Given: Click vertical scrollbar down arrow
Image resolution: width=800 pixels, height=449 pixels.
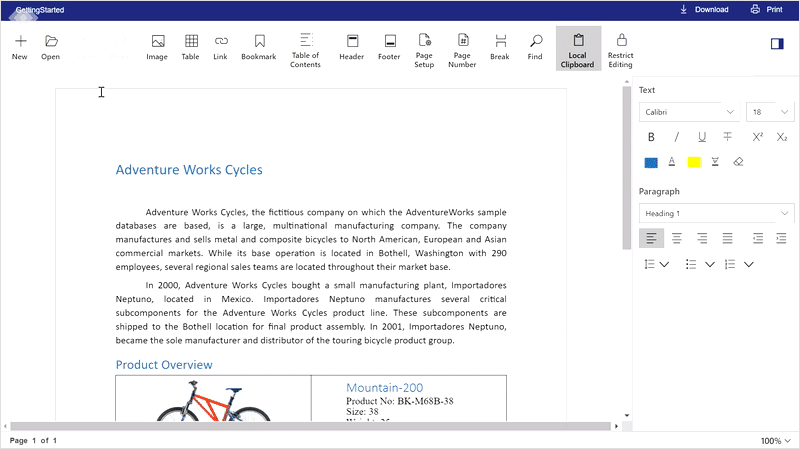Looking at the screenshot, I should pos(627,416).
